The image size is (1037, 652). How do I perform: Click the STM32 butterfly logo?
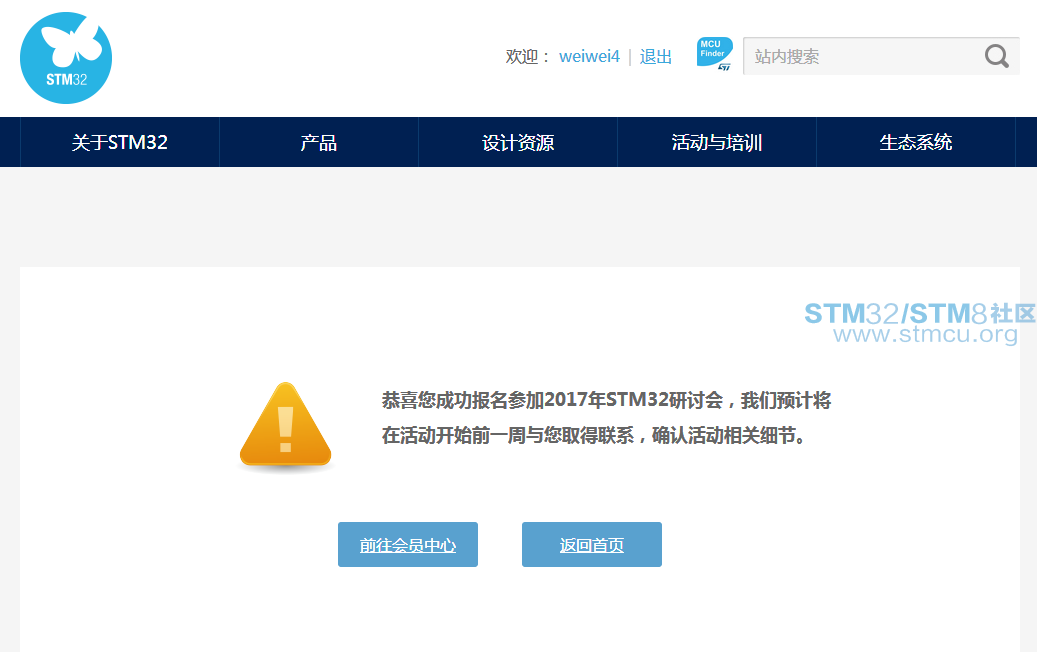[x=66, y=58]
